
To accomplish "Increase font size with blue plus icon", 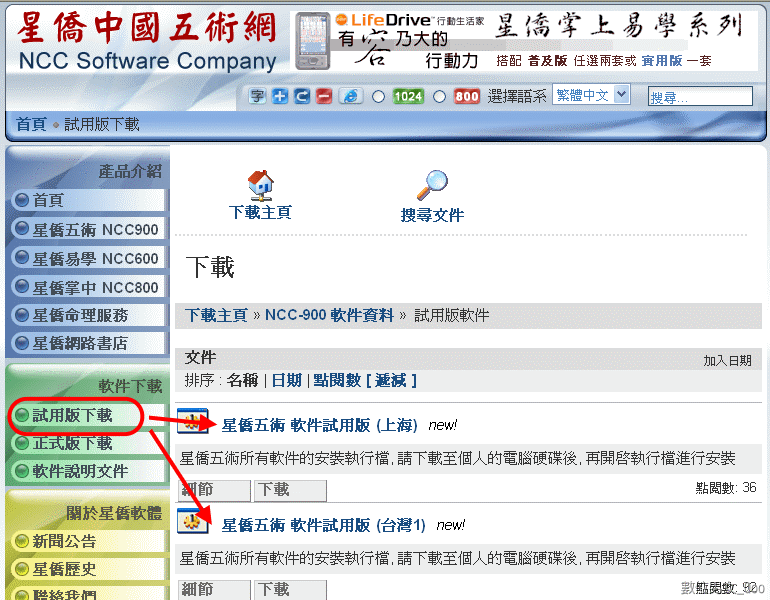I will (x=280, y=96).
